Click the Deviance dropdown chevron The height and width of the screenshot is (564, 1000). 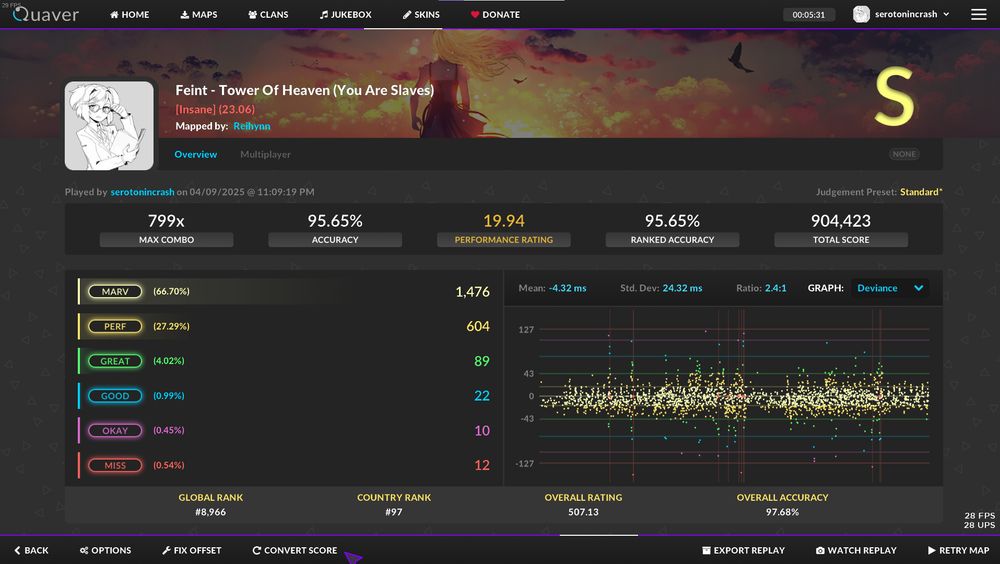coord(918,288)
